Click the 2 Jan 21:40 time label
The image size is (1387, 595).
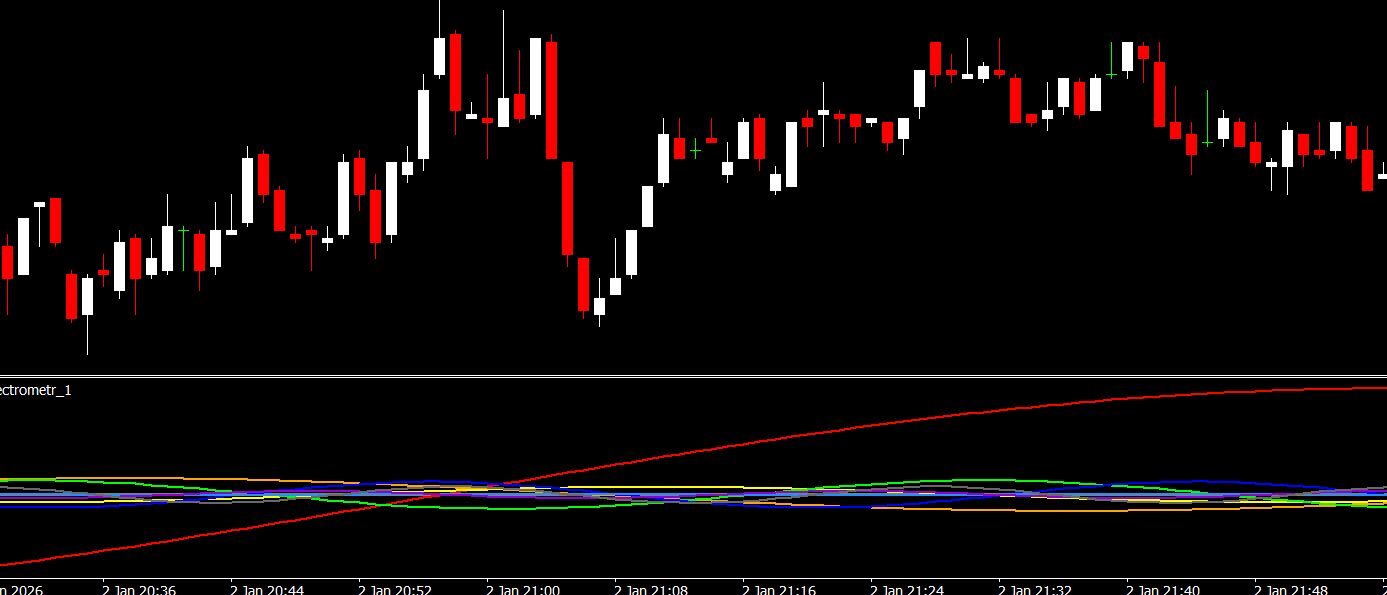point(1163,590)
